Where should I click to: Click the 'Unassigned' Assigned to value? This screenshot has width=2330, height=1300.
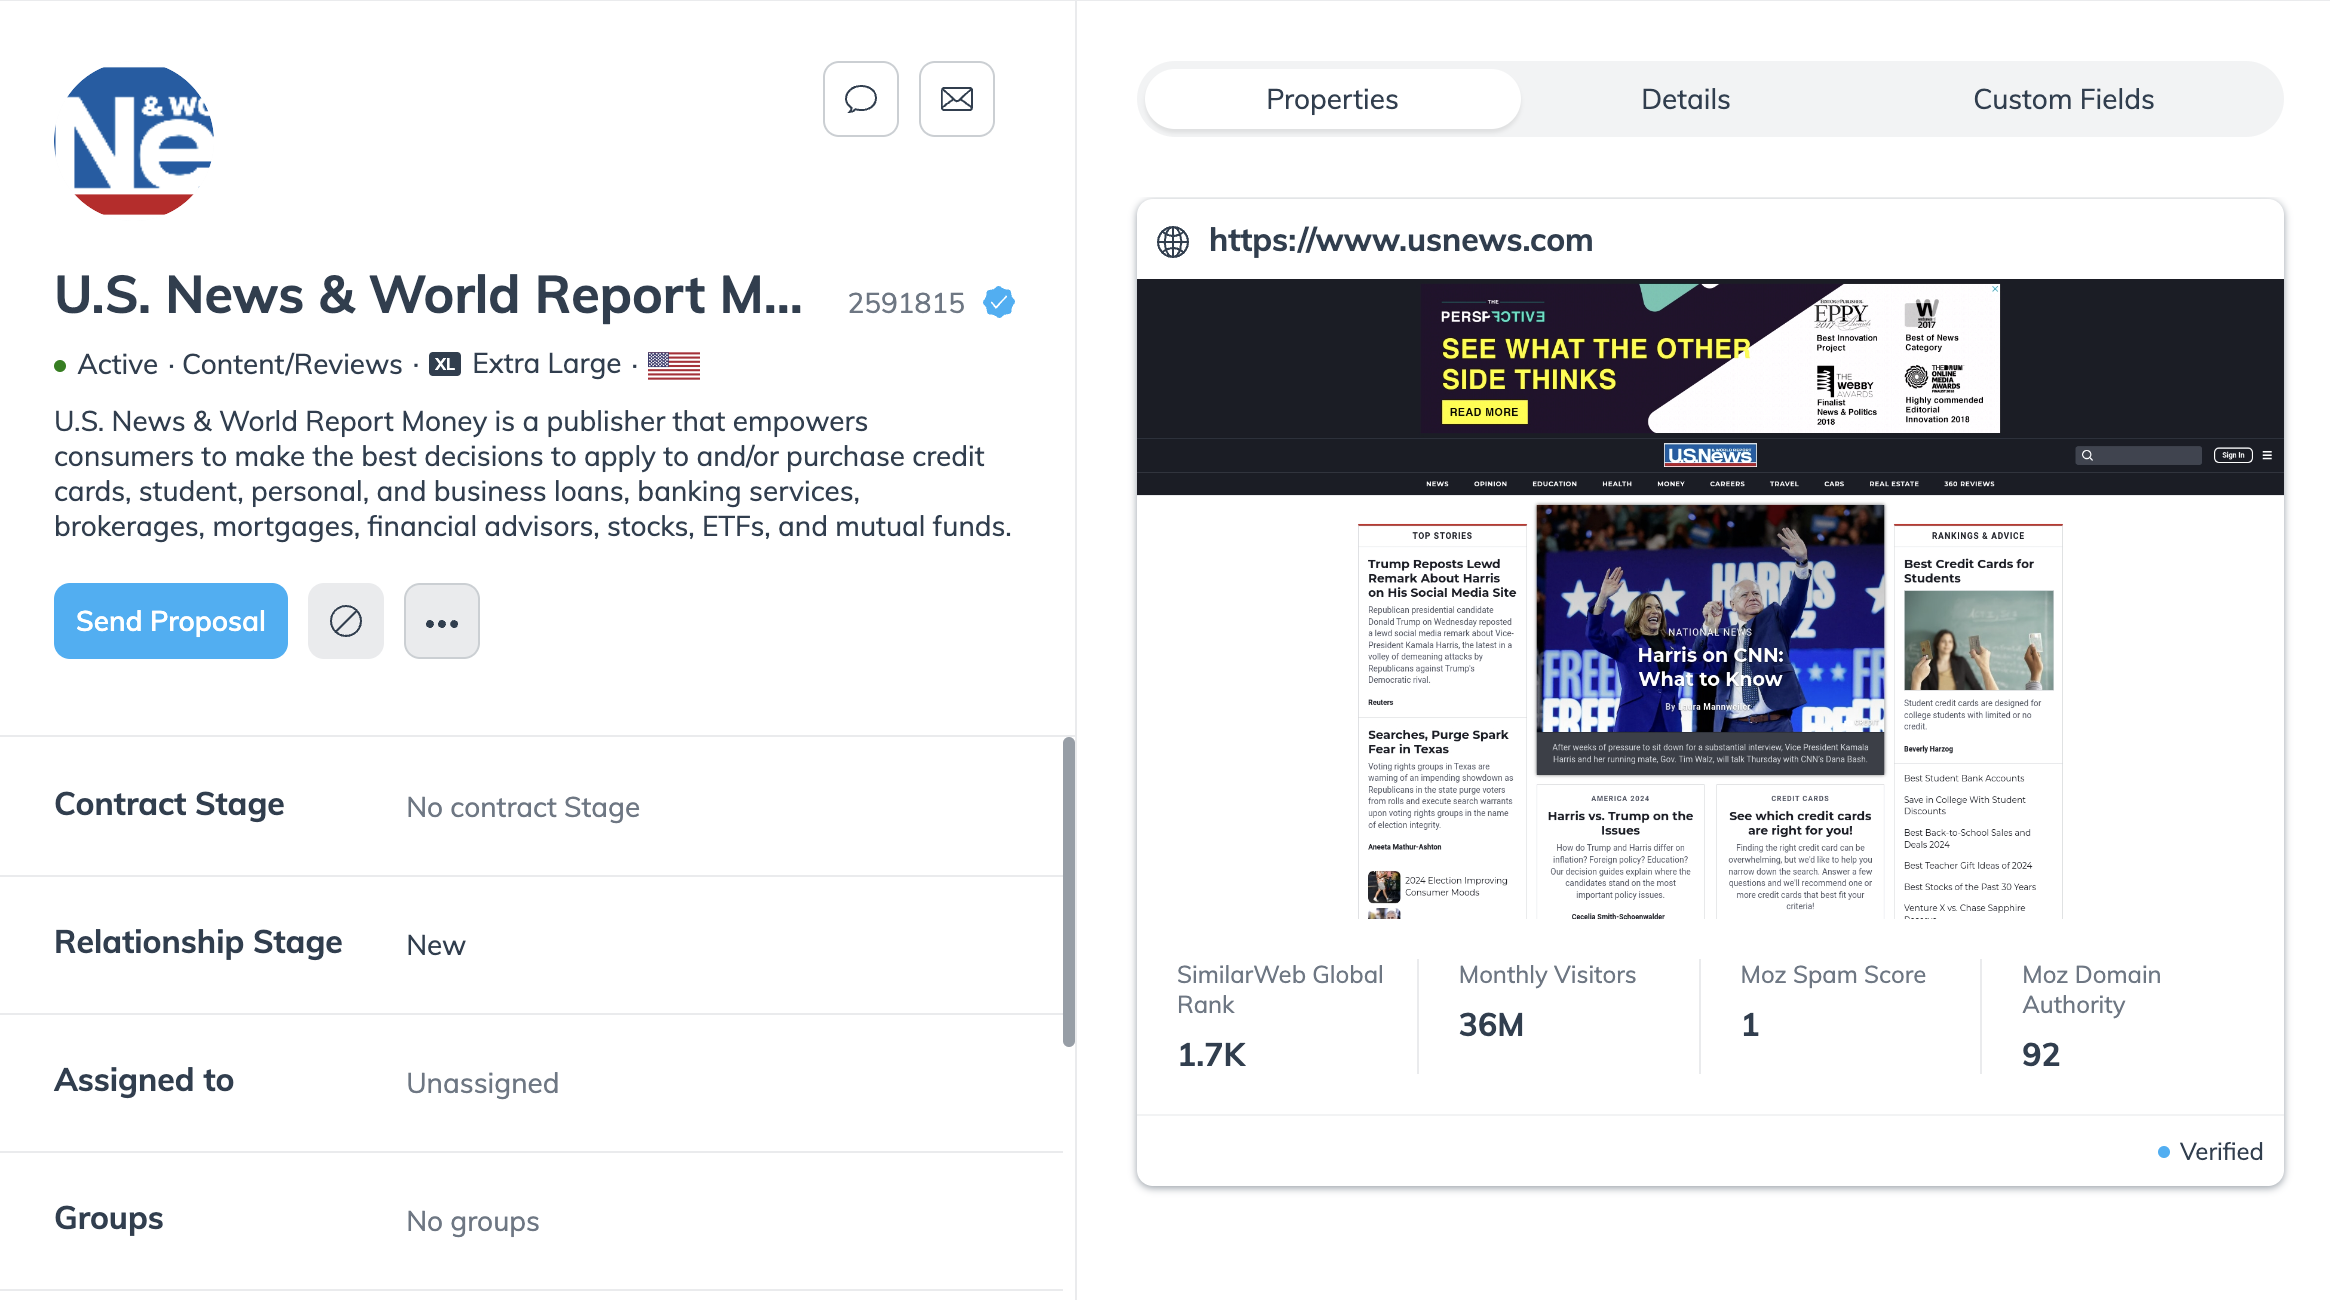coord(482,1083)
